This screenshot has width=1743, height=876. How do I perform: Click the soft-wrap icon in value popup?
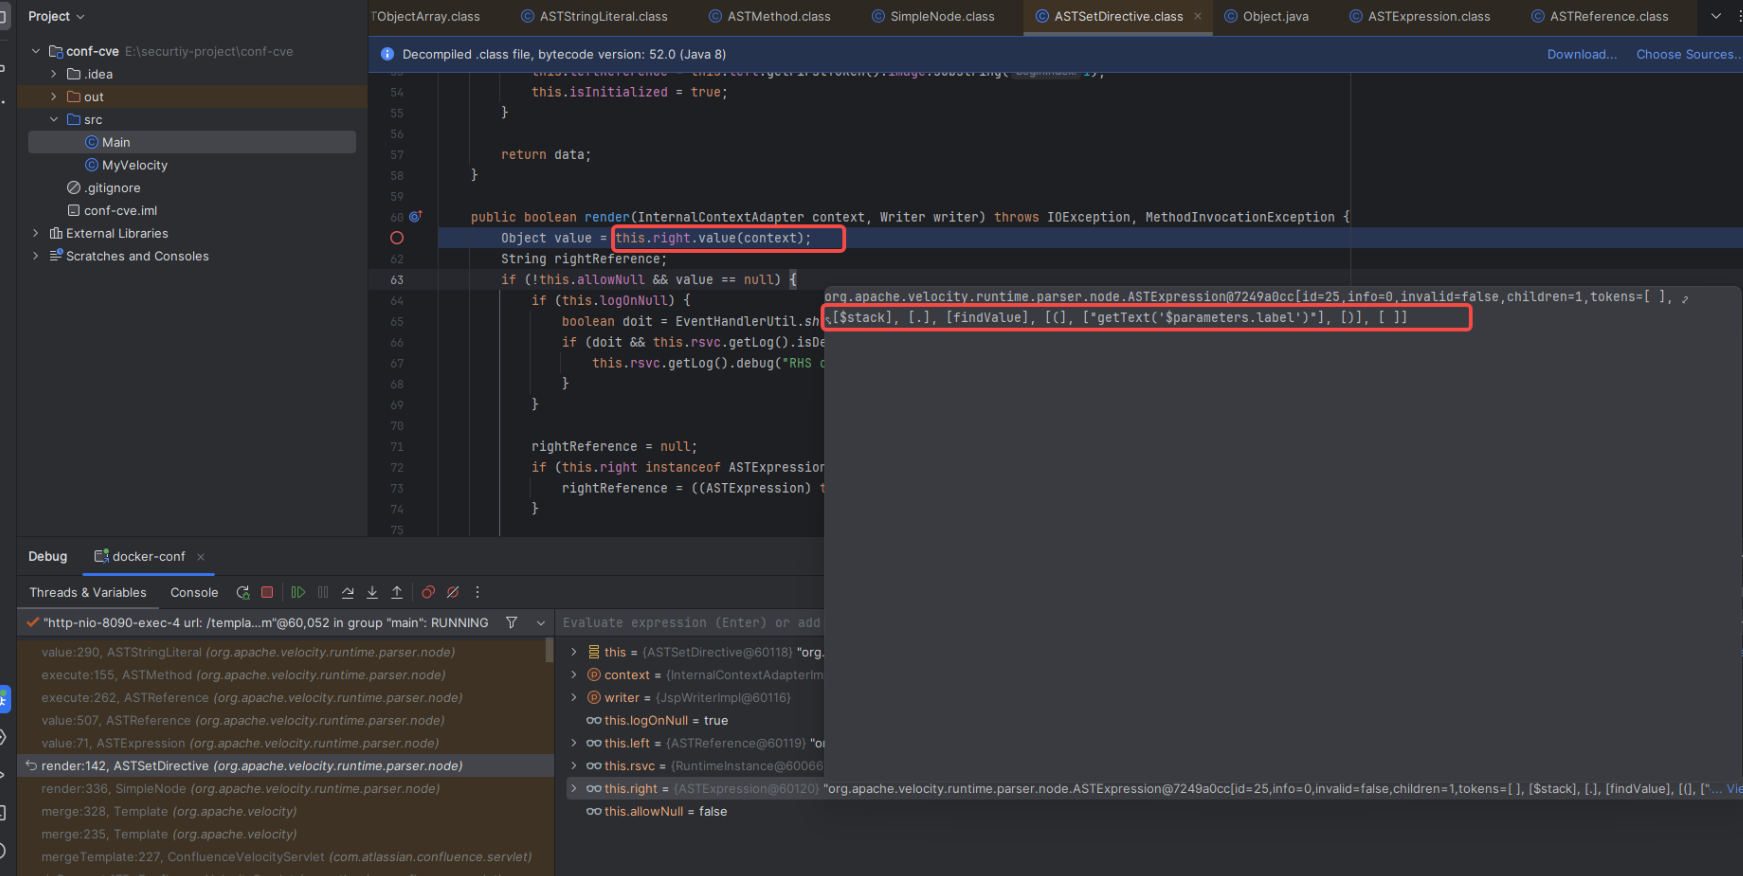click(1685, 297)
